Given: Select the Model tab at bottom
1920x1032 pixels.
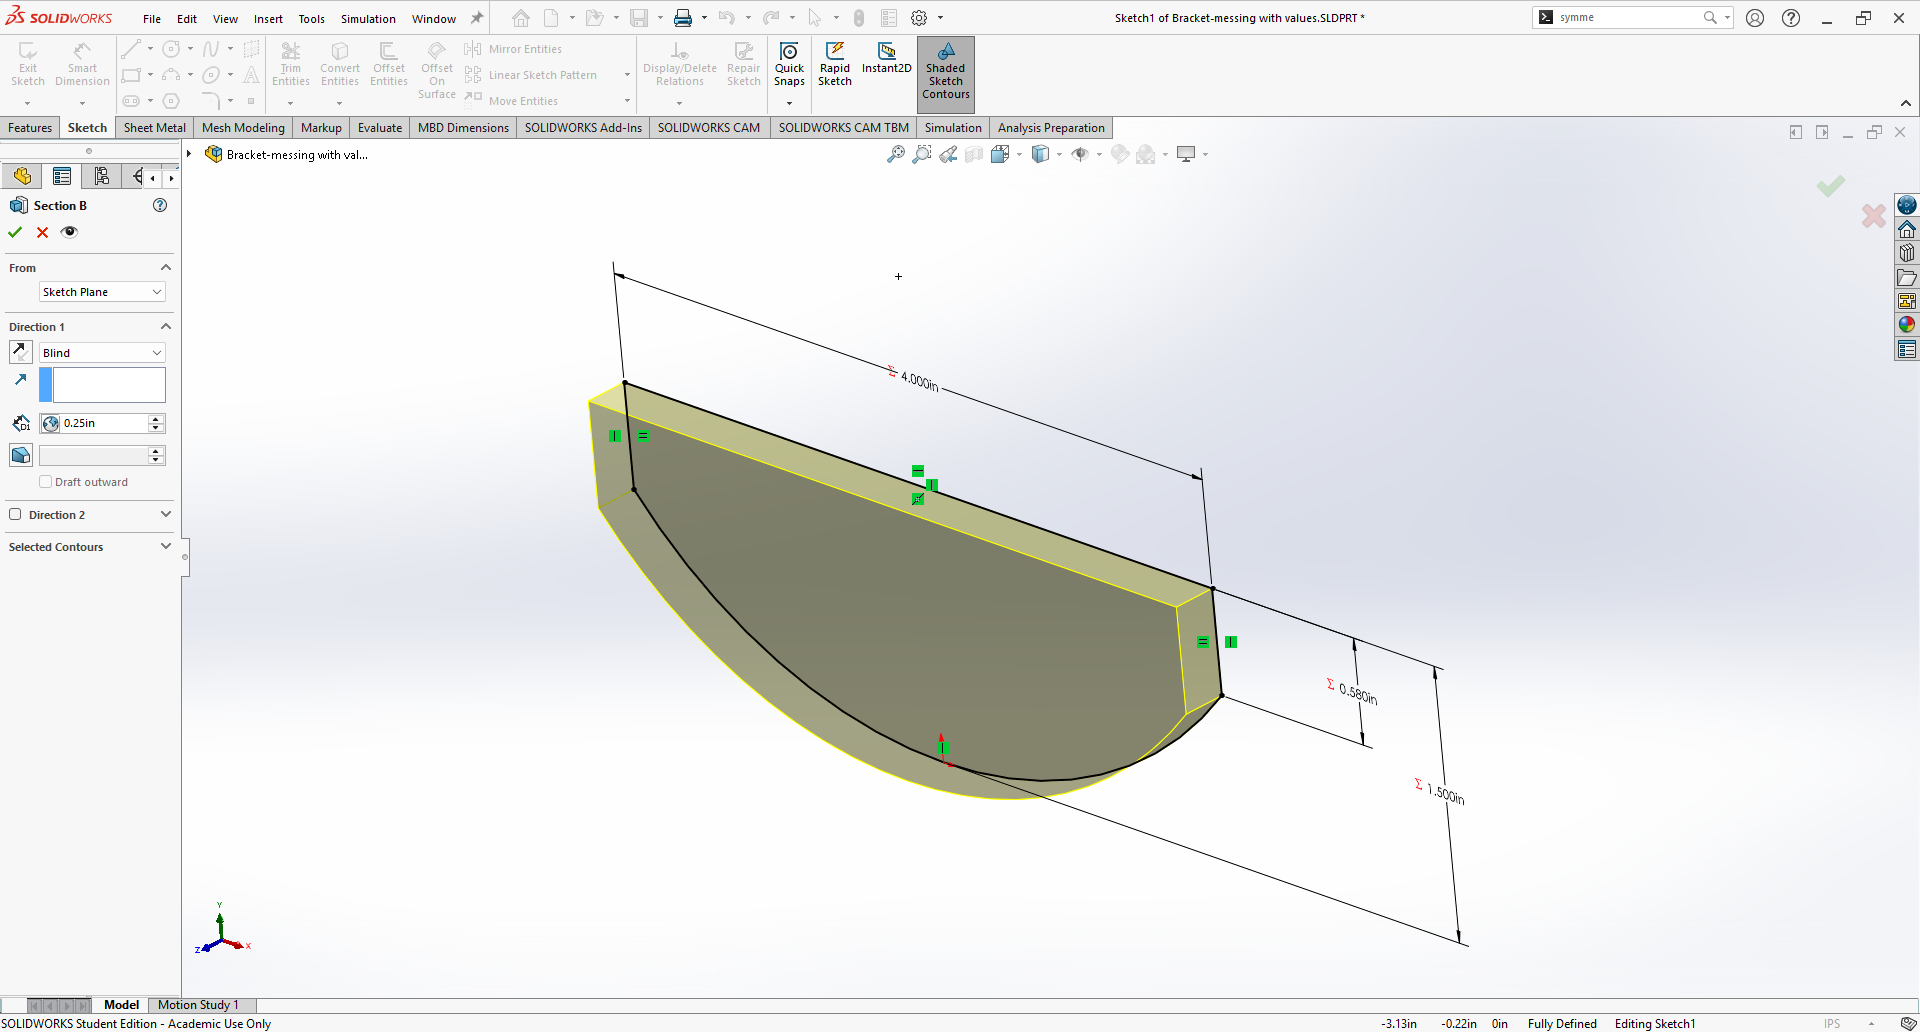Looking at the screenshot, I should coord(121,1005).
